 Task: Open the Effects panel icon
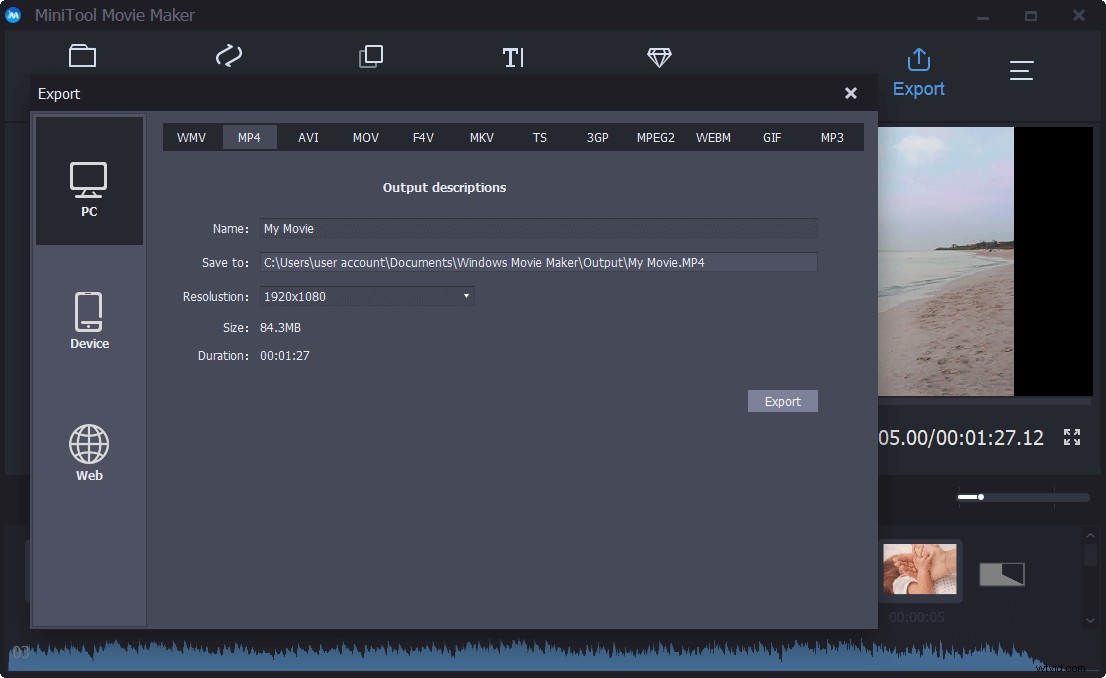(370, 55)
